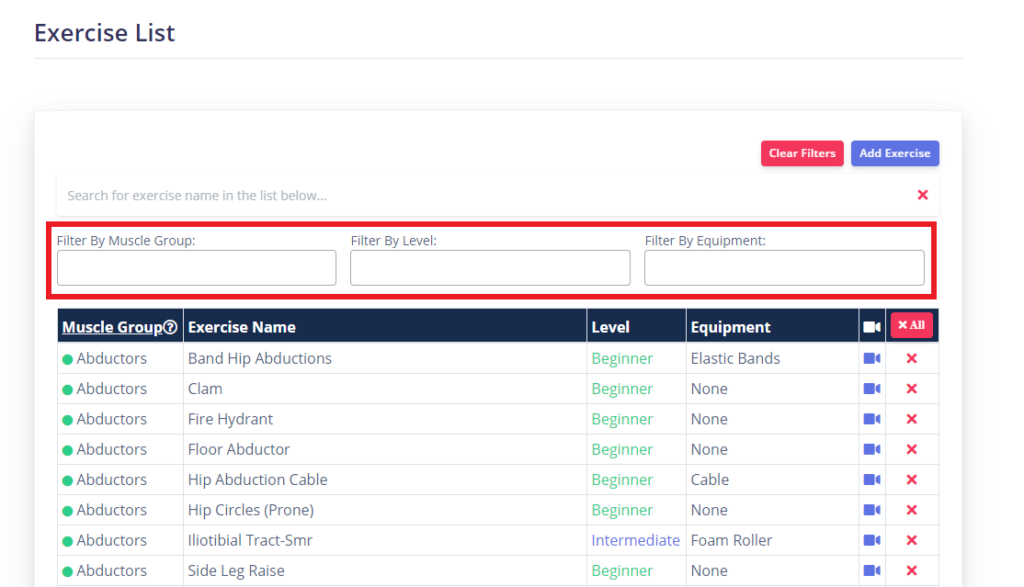The width and height of the screenshot is (1024, 587).
Task: Click the Clear Filters button
Action: point(802,153)
